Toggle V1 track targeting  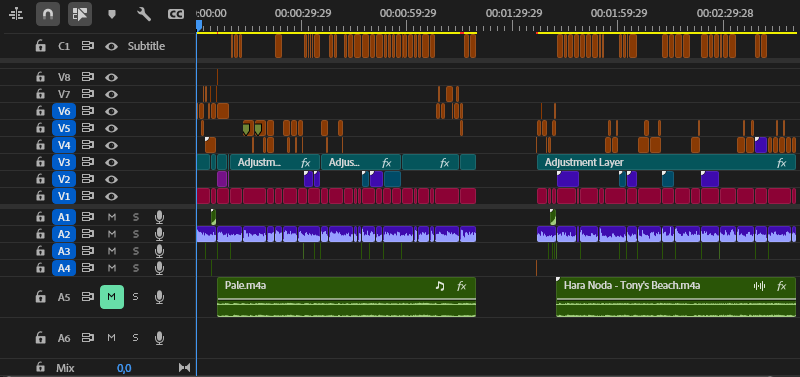coord(64,196)
